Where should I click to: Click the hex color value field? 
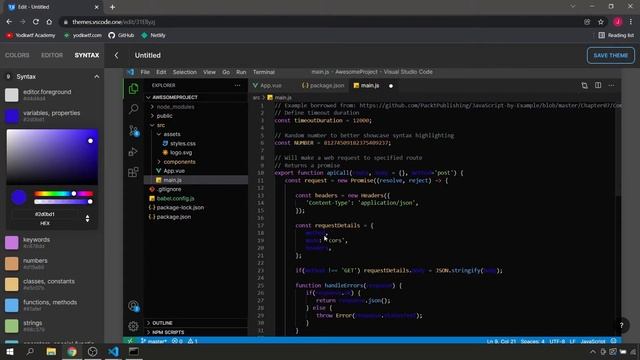coord(45,214)
